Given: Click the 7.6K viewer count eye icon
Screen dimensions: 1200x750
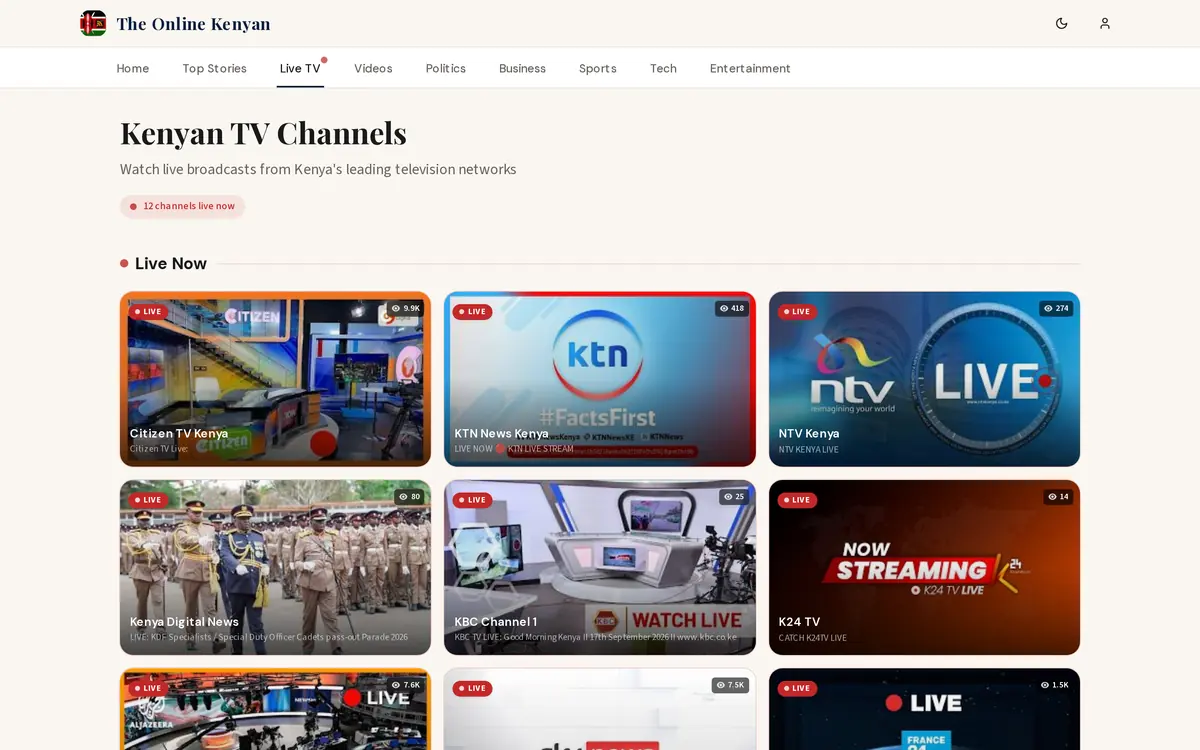Looking at the screenshot, I should 396,685.
